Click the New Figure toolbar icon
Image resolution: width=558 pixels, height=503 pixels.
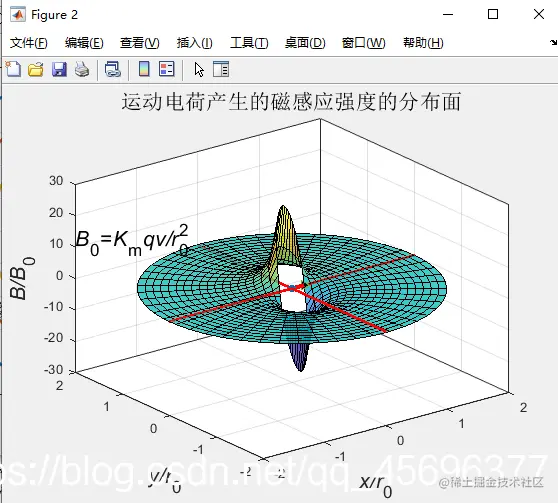[x=14, y=69]
